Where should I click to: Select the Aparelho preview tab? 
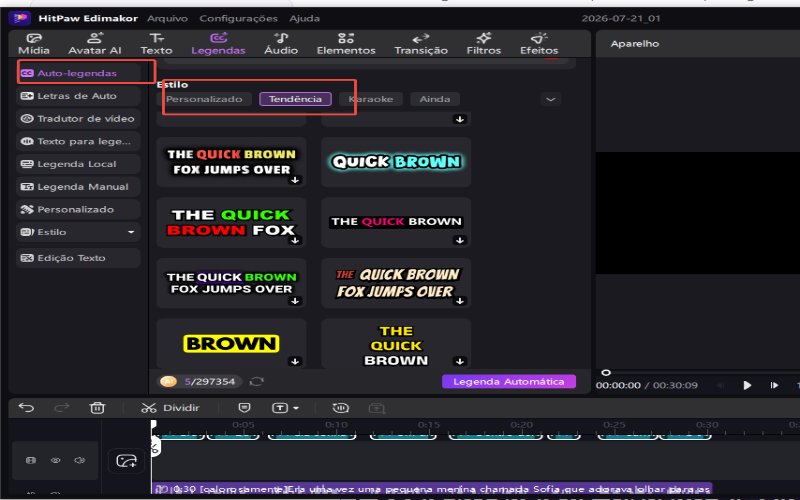[x=635, y=44]
